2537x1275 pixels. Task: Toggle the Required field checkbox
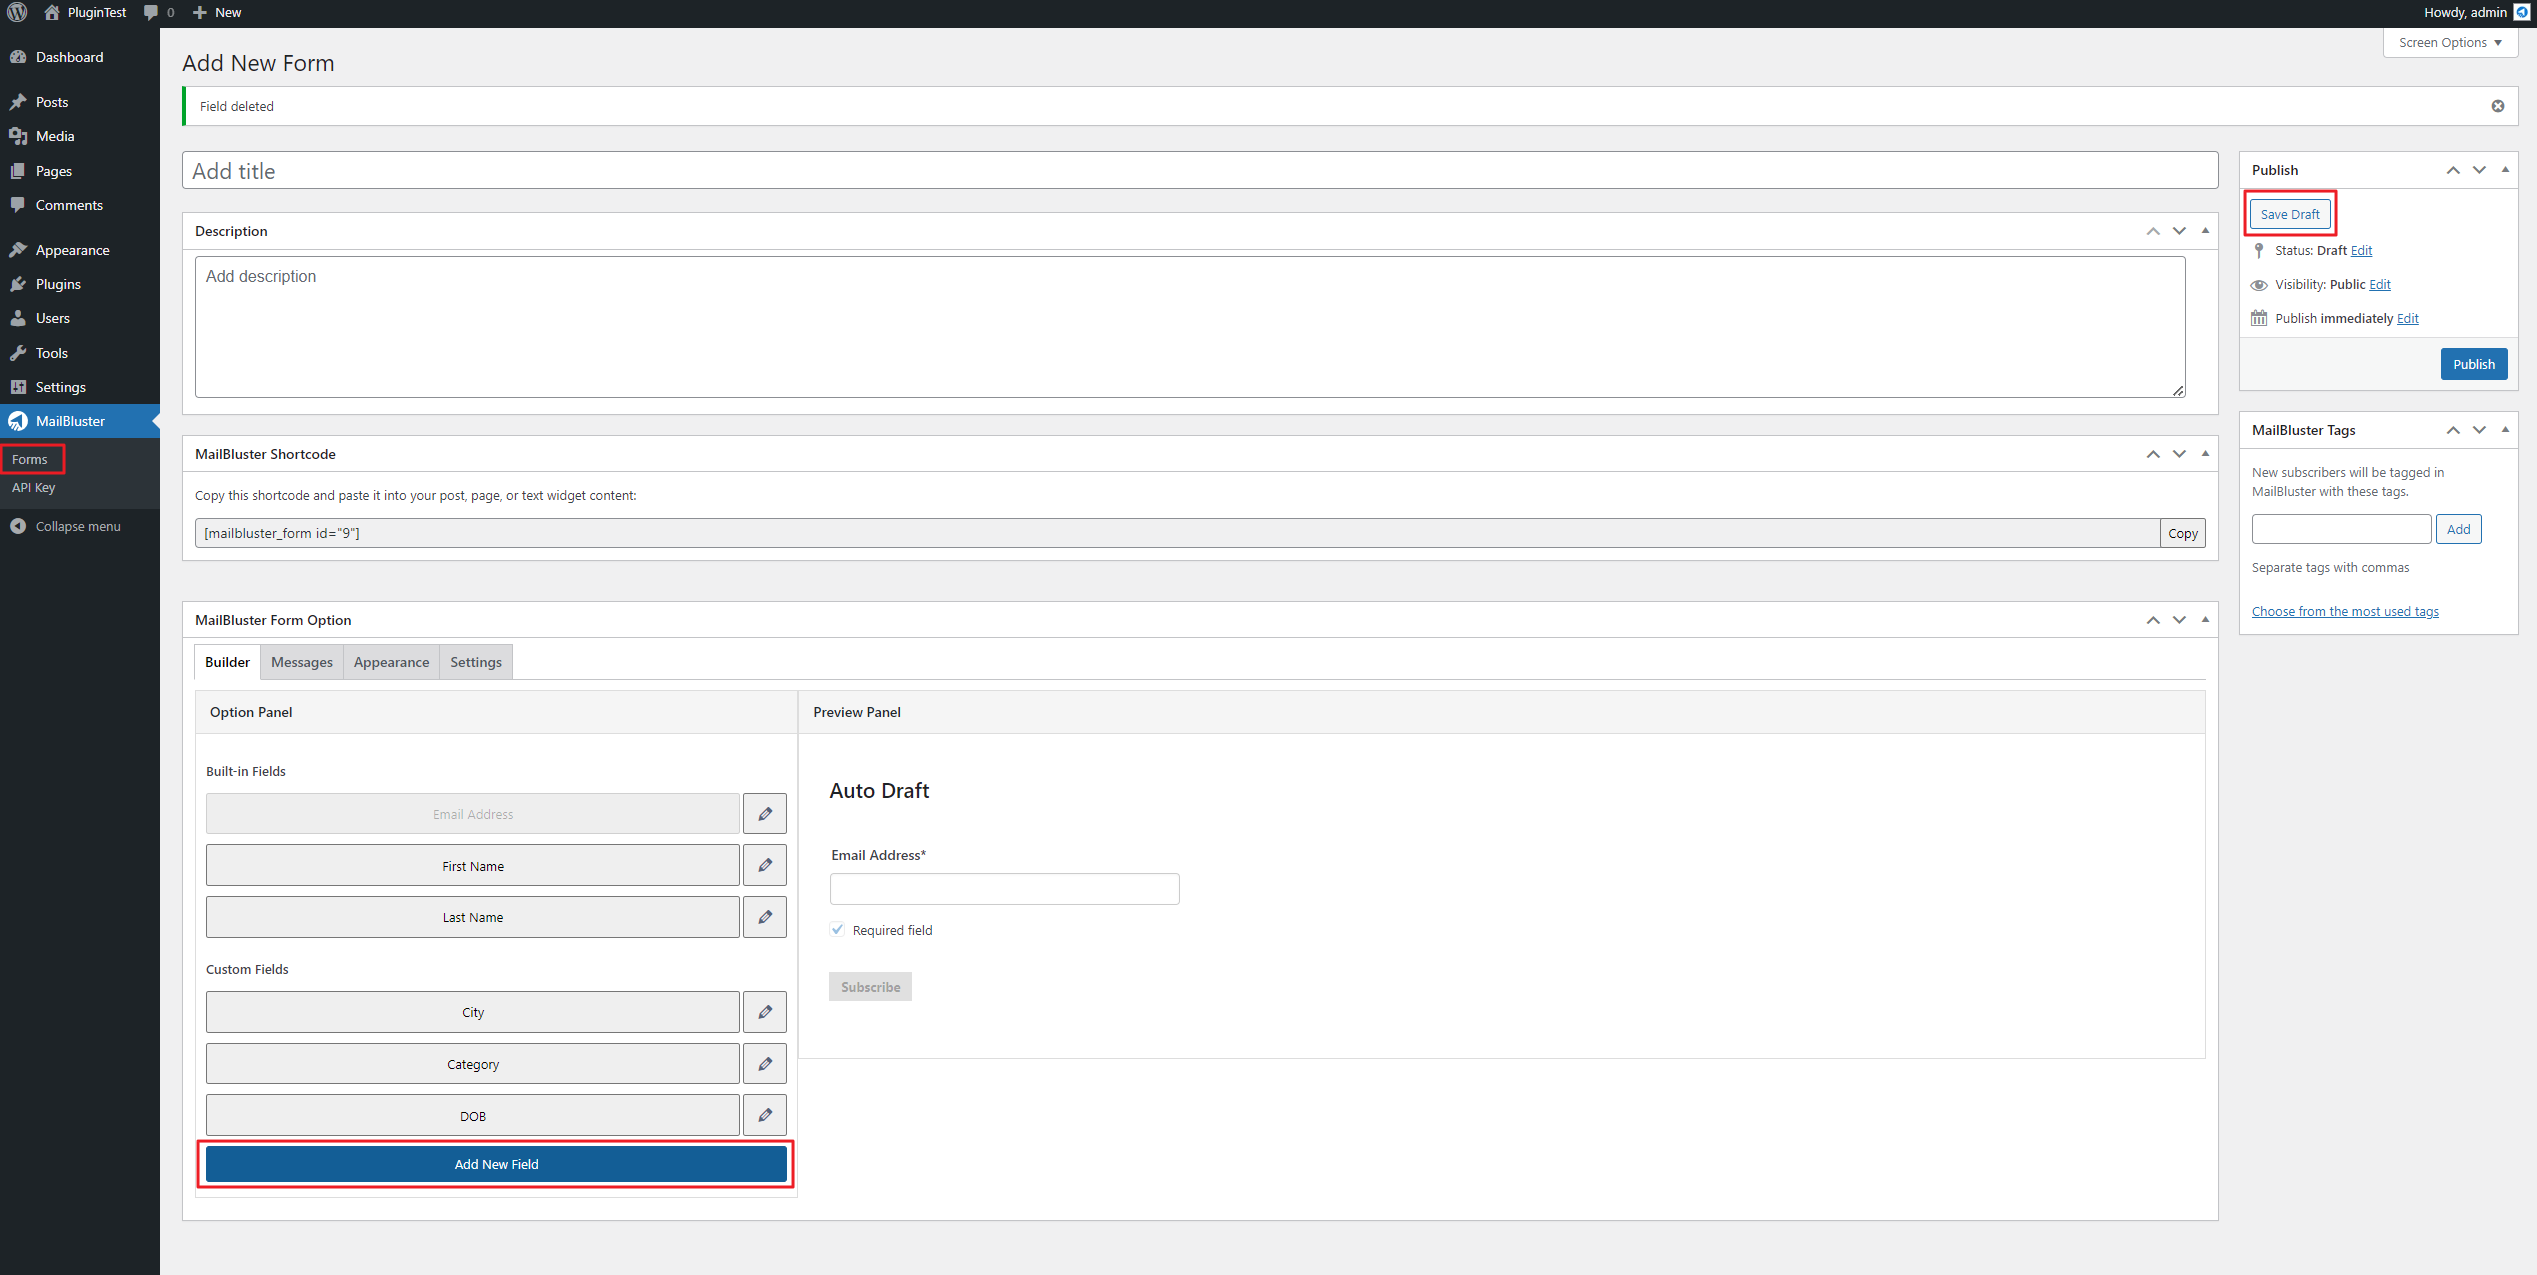pos(838,930)
